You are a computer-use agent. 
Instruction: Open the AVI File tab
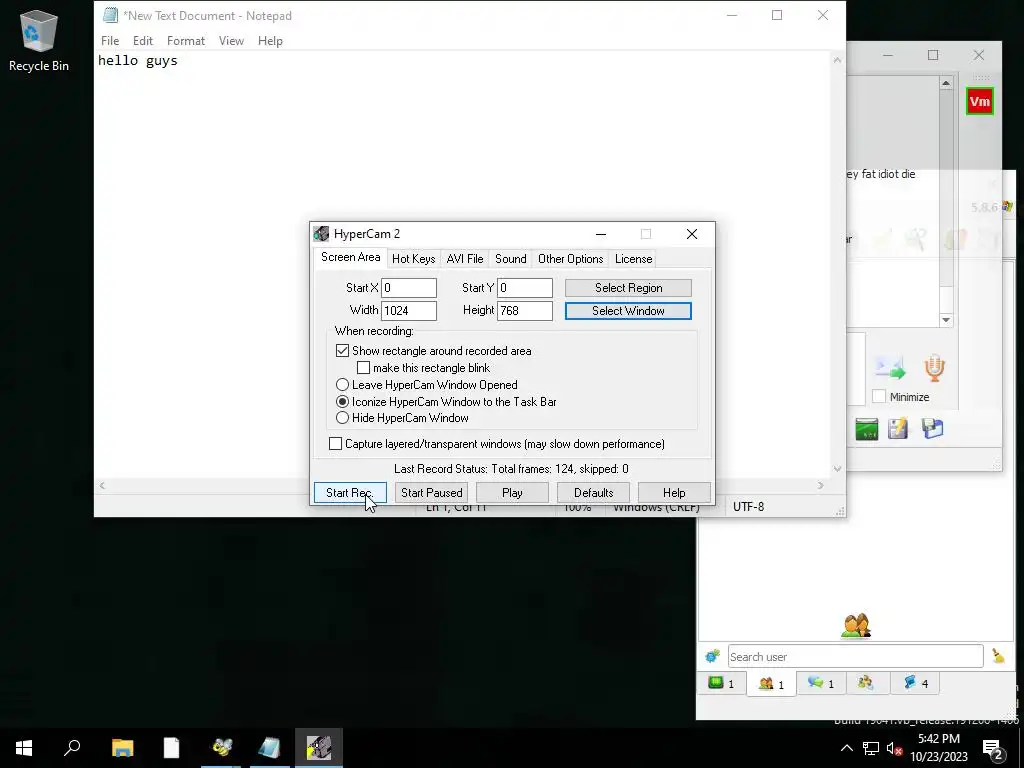[465, 259]
